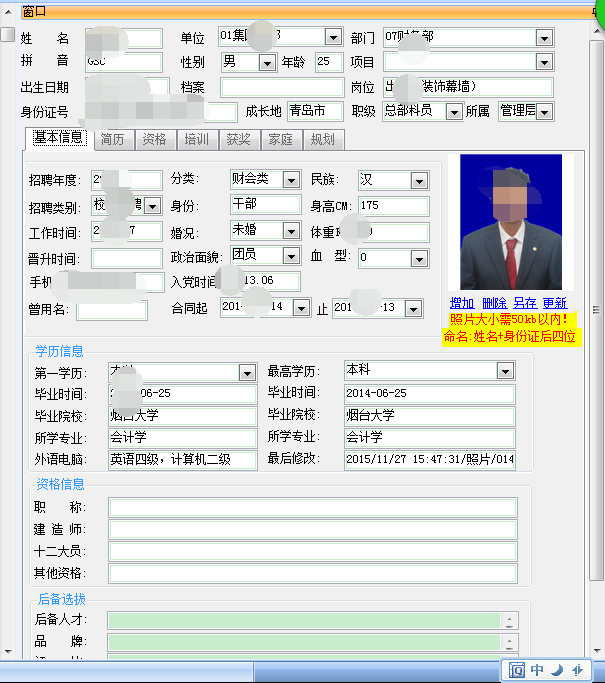Expand the 单位 dropdown
The image size is (605, 683).
tap(333, 37)
